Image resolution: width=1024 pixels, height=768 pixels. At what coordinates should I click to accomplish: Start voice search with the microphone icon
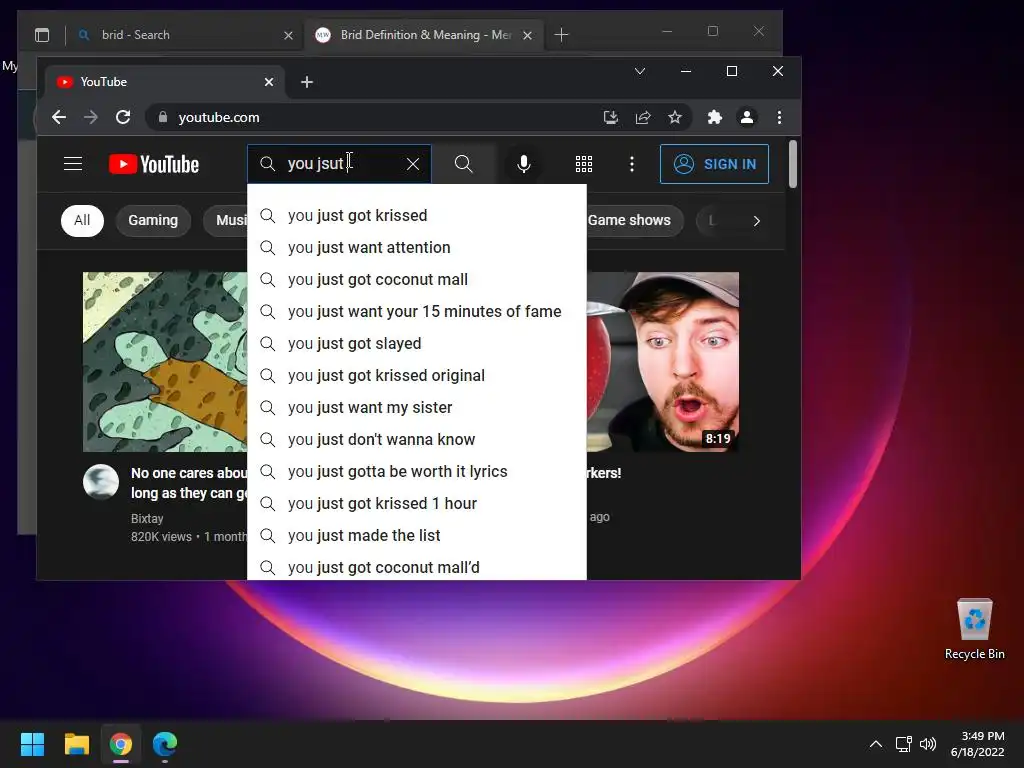pyautogui.click(x=524, y=164)
